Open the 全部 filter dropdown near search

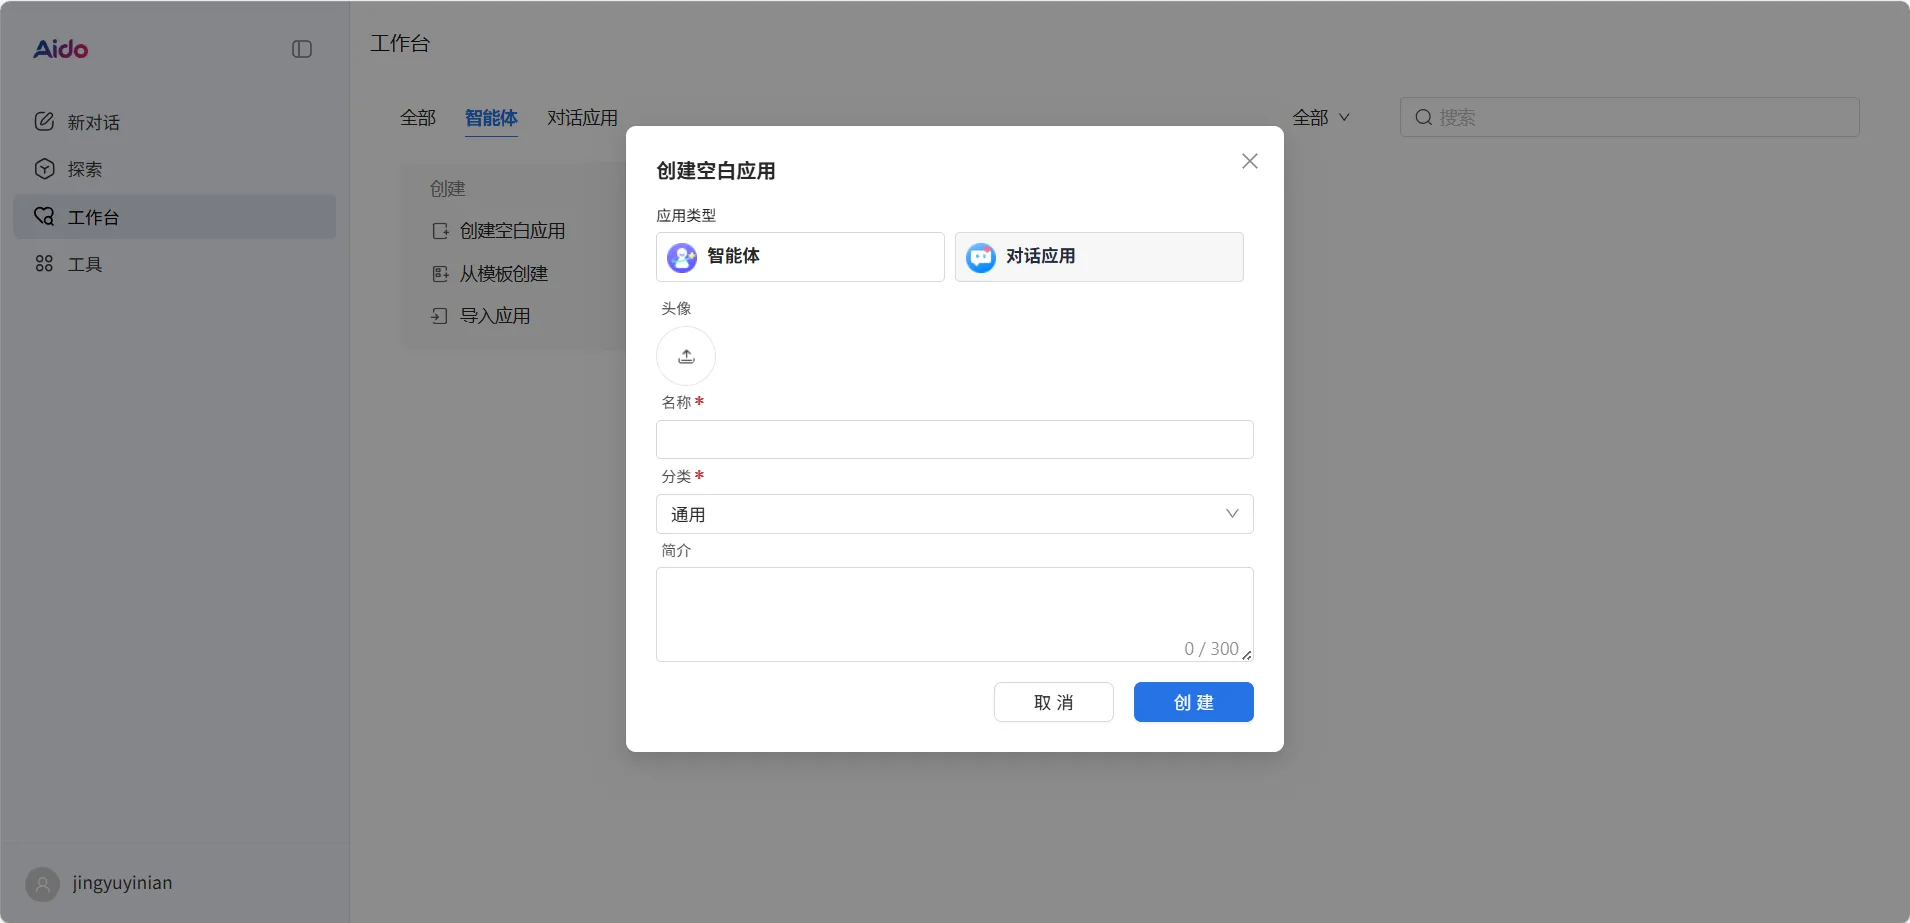(x=1321, y=117)
